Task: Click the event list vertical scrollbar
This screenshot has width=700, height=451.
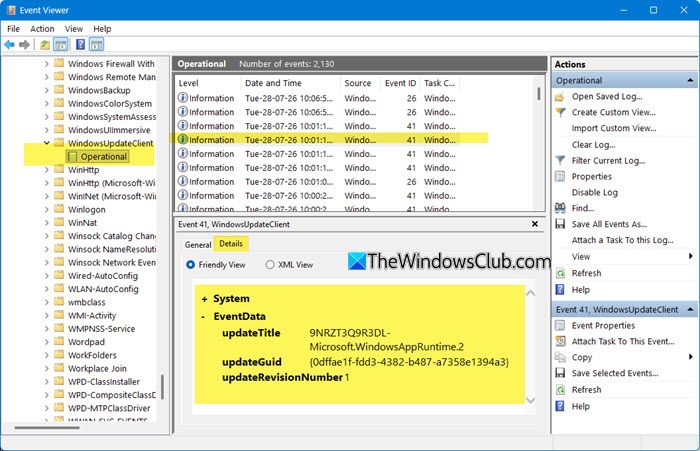Action: (x=539, y=94)
